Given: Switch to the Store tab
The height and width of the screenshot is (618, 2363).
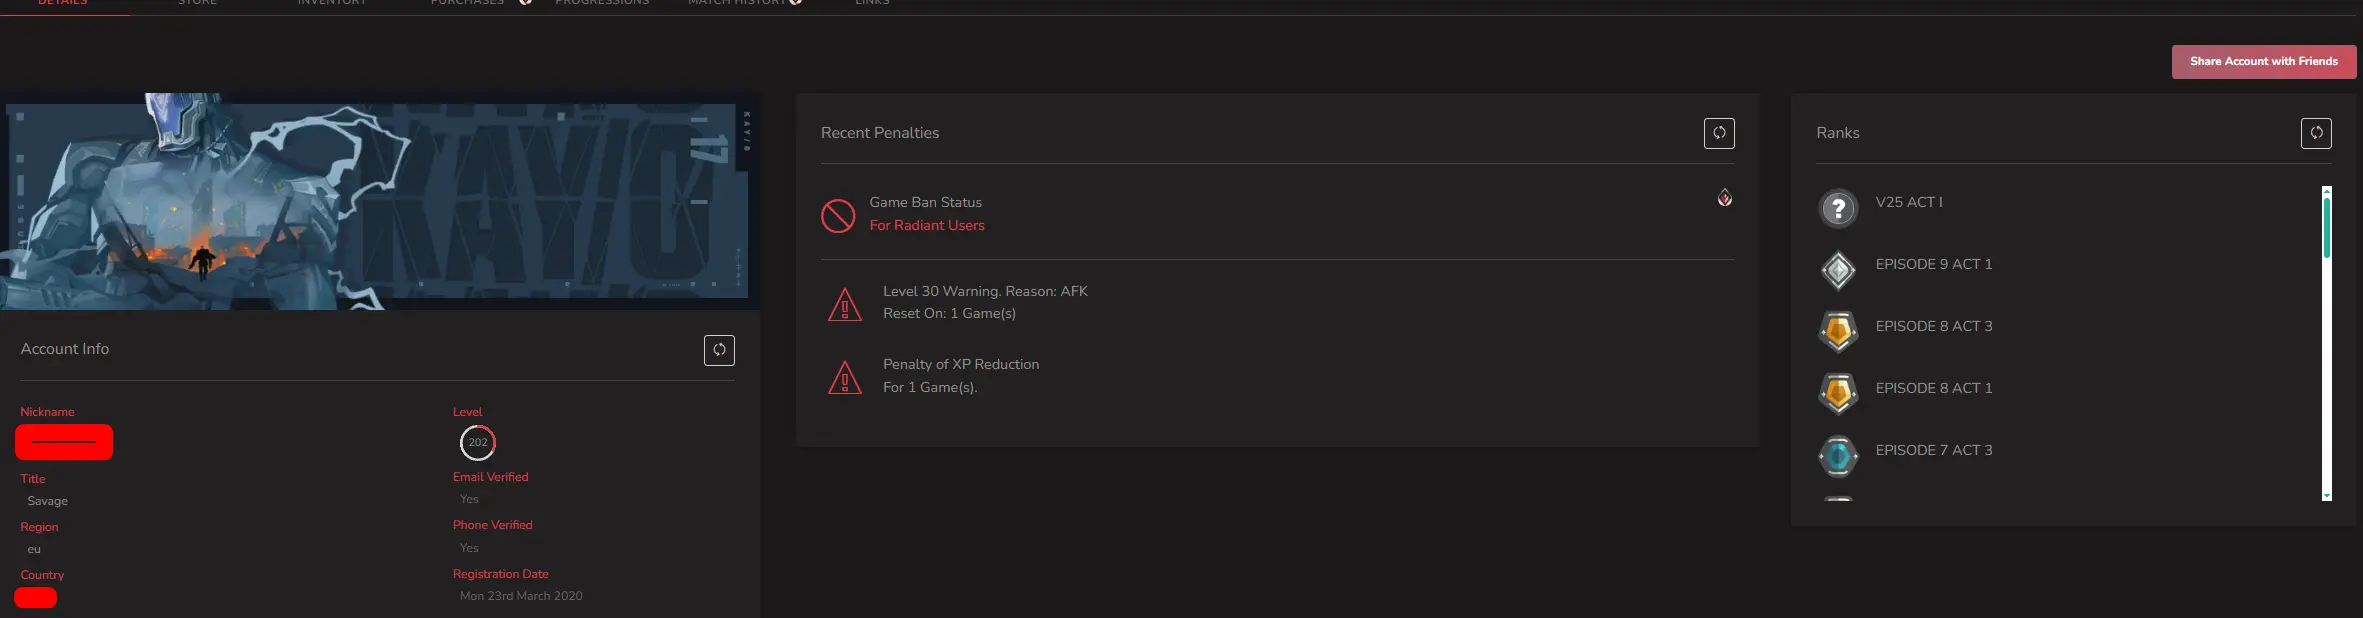Looking at the screenshot, I should pos(197,3).
